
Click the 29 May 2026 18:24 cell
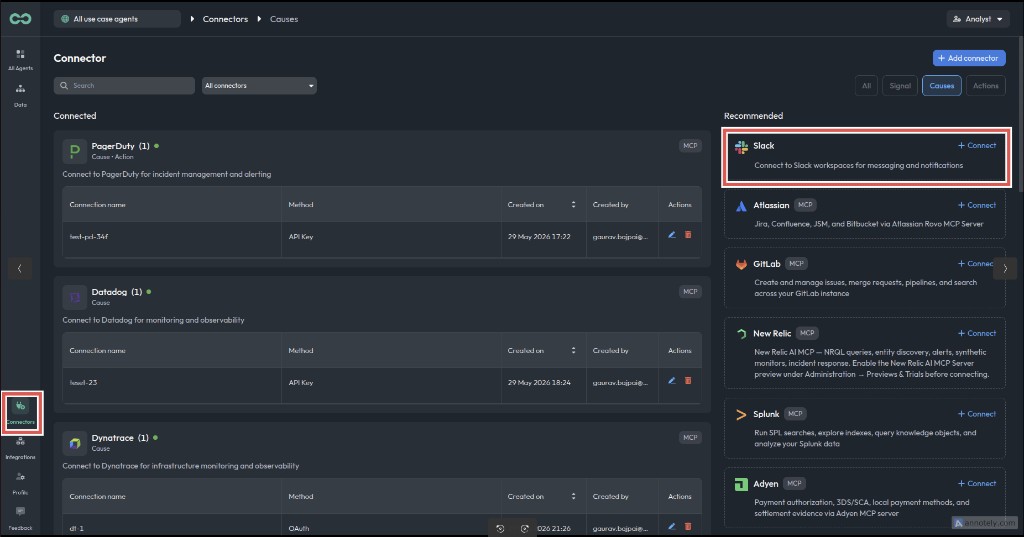tap(539, 382)
